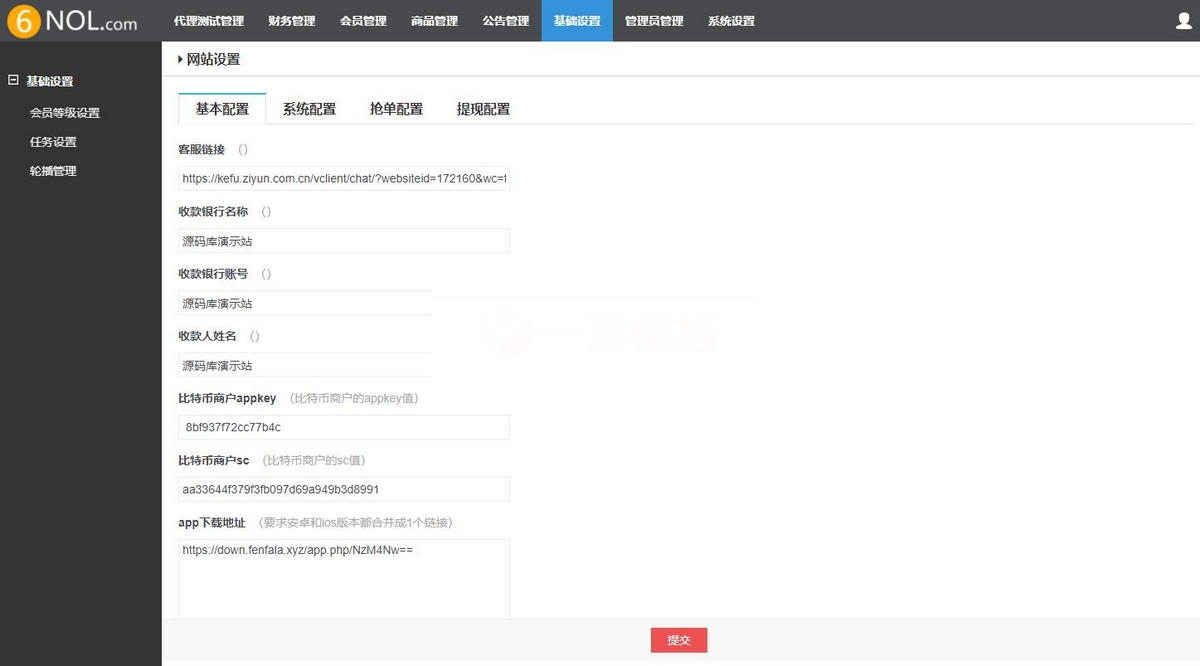Open the 会员管理 menu
This screenshot has height=666, width=1200.
(363, 20)
